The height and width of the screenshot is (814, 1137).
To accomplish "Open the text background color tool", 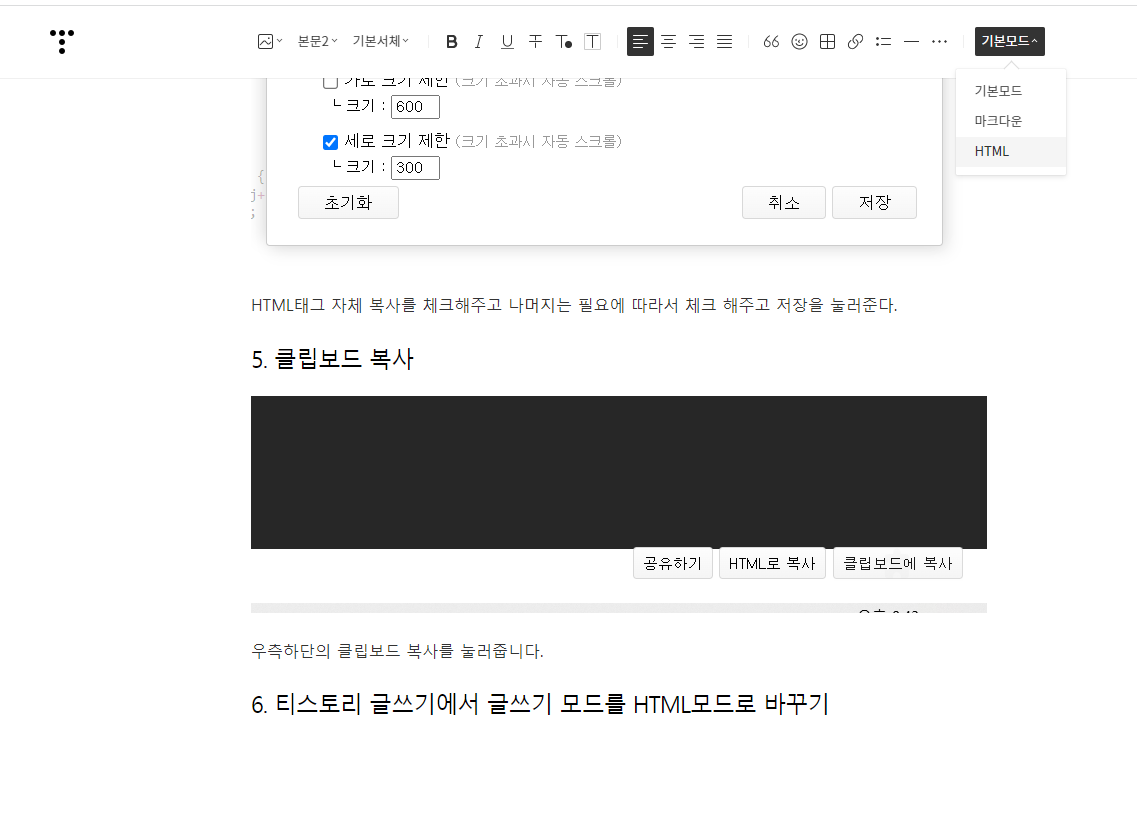I will tap(592, 41).
